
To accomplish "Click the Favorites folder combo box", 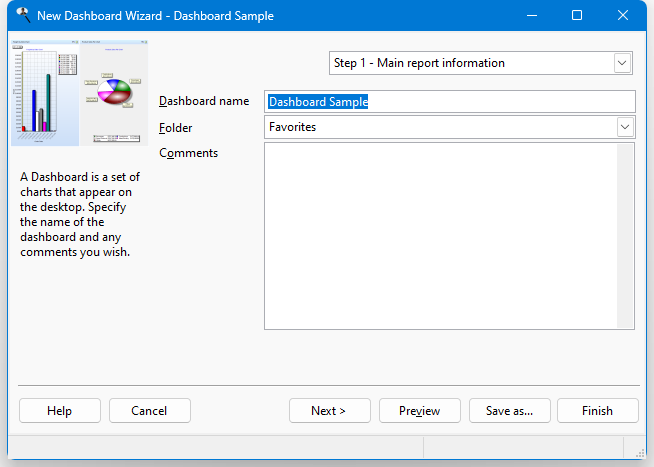I will [x=450, y=127].
